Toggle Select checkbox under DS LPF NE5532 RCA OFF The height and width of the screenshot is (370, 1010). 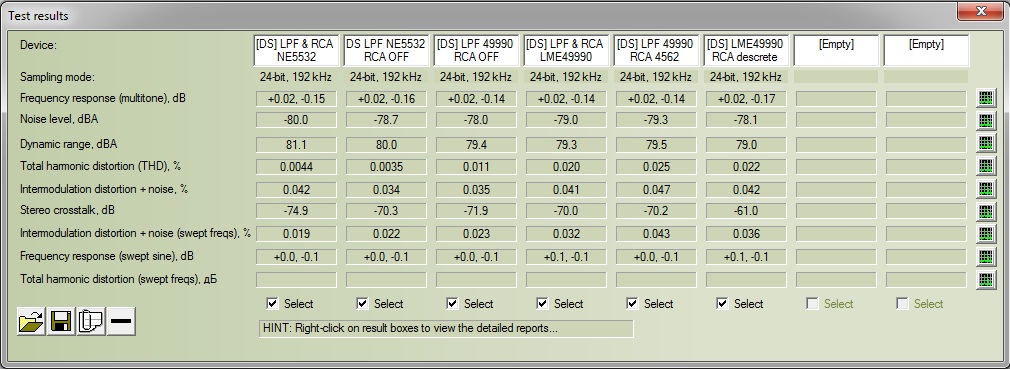363,303
